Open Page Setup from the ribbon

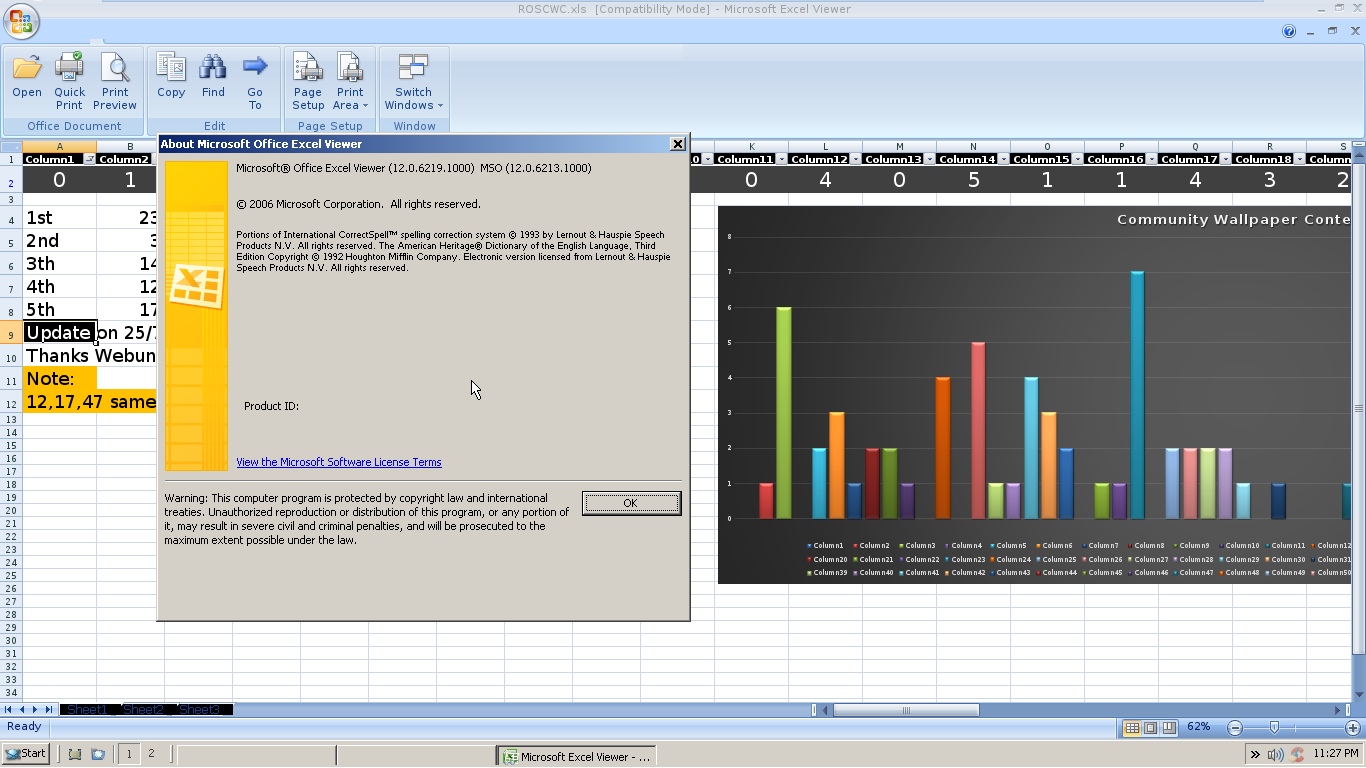[308, 80]
